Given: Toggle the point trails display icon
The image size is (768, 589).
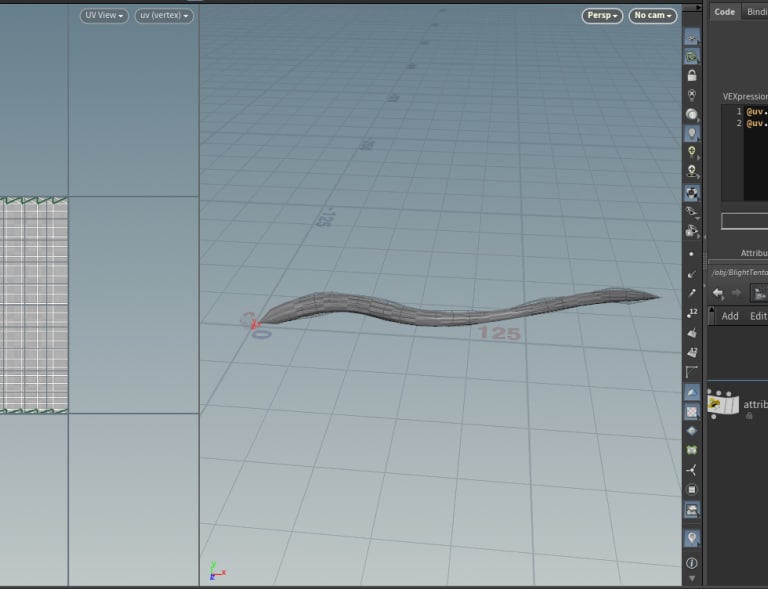Looking at the screenshot, I should 692,293.
